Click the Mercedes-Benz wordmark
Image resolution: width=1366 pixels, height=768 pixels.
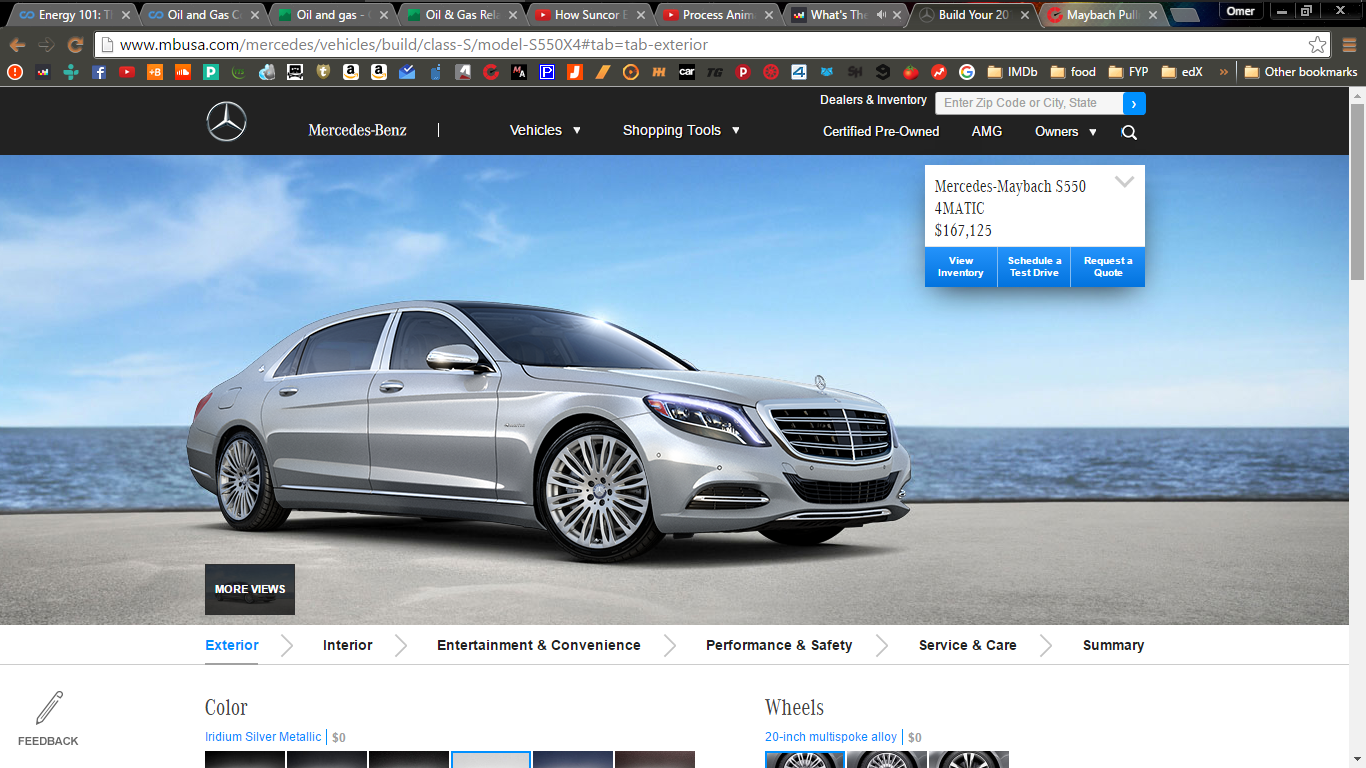tap(357, 130)
